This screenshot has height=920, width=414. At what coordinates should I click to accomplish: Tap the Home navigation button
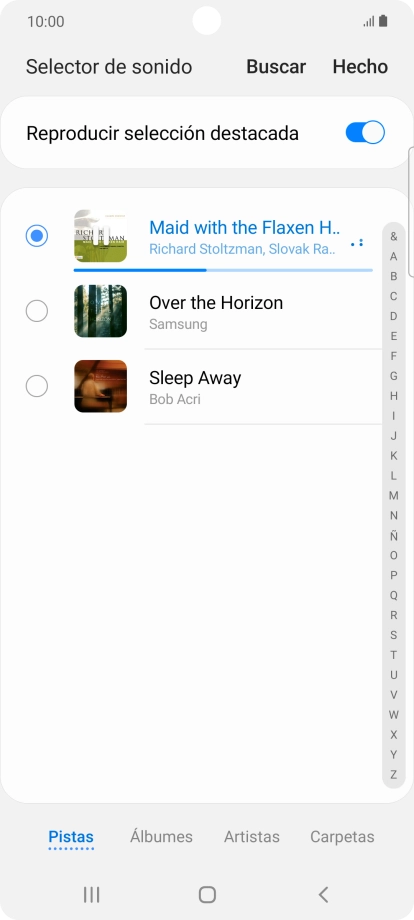pyautogui.click(x=207, y=894)
